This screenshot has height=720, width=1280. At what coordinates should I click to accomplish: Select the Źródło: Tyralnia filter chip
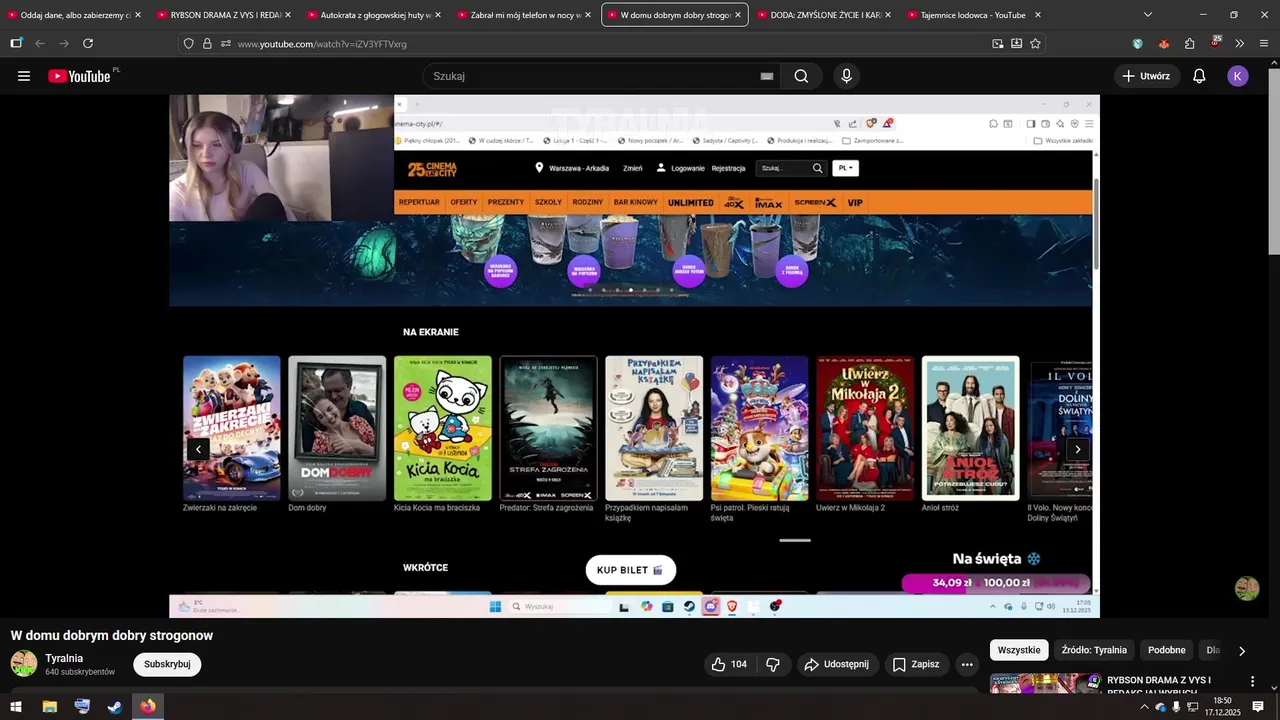(x=1094, y=650)
